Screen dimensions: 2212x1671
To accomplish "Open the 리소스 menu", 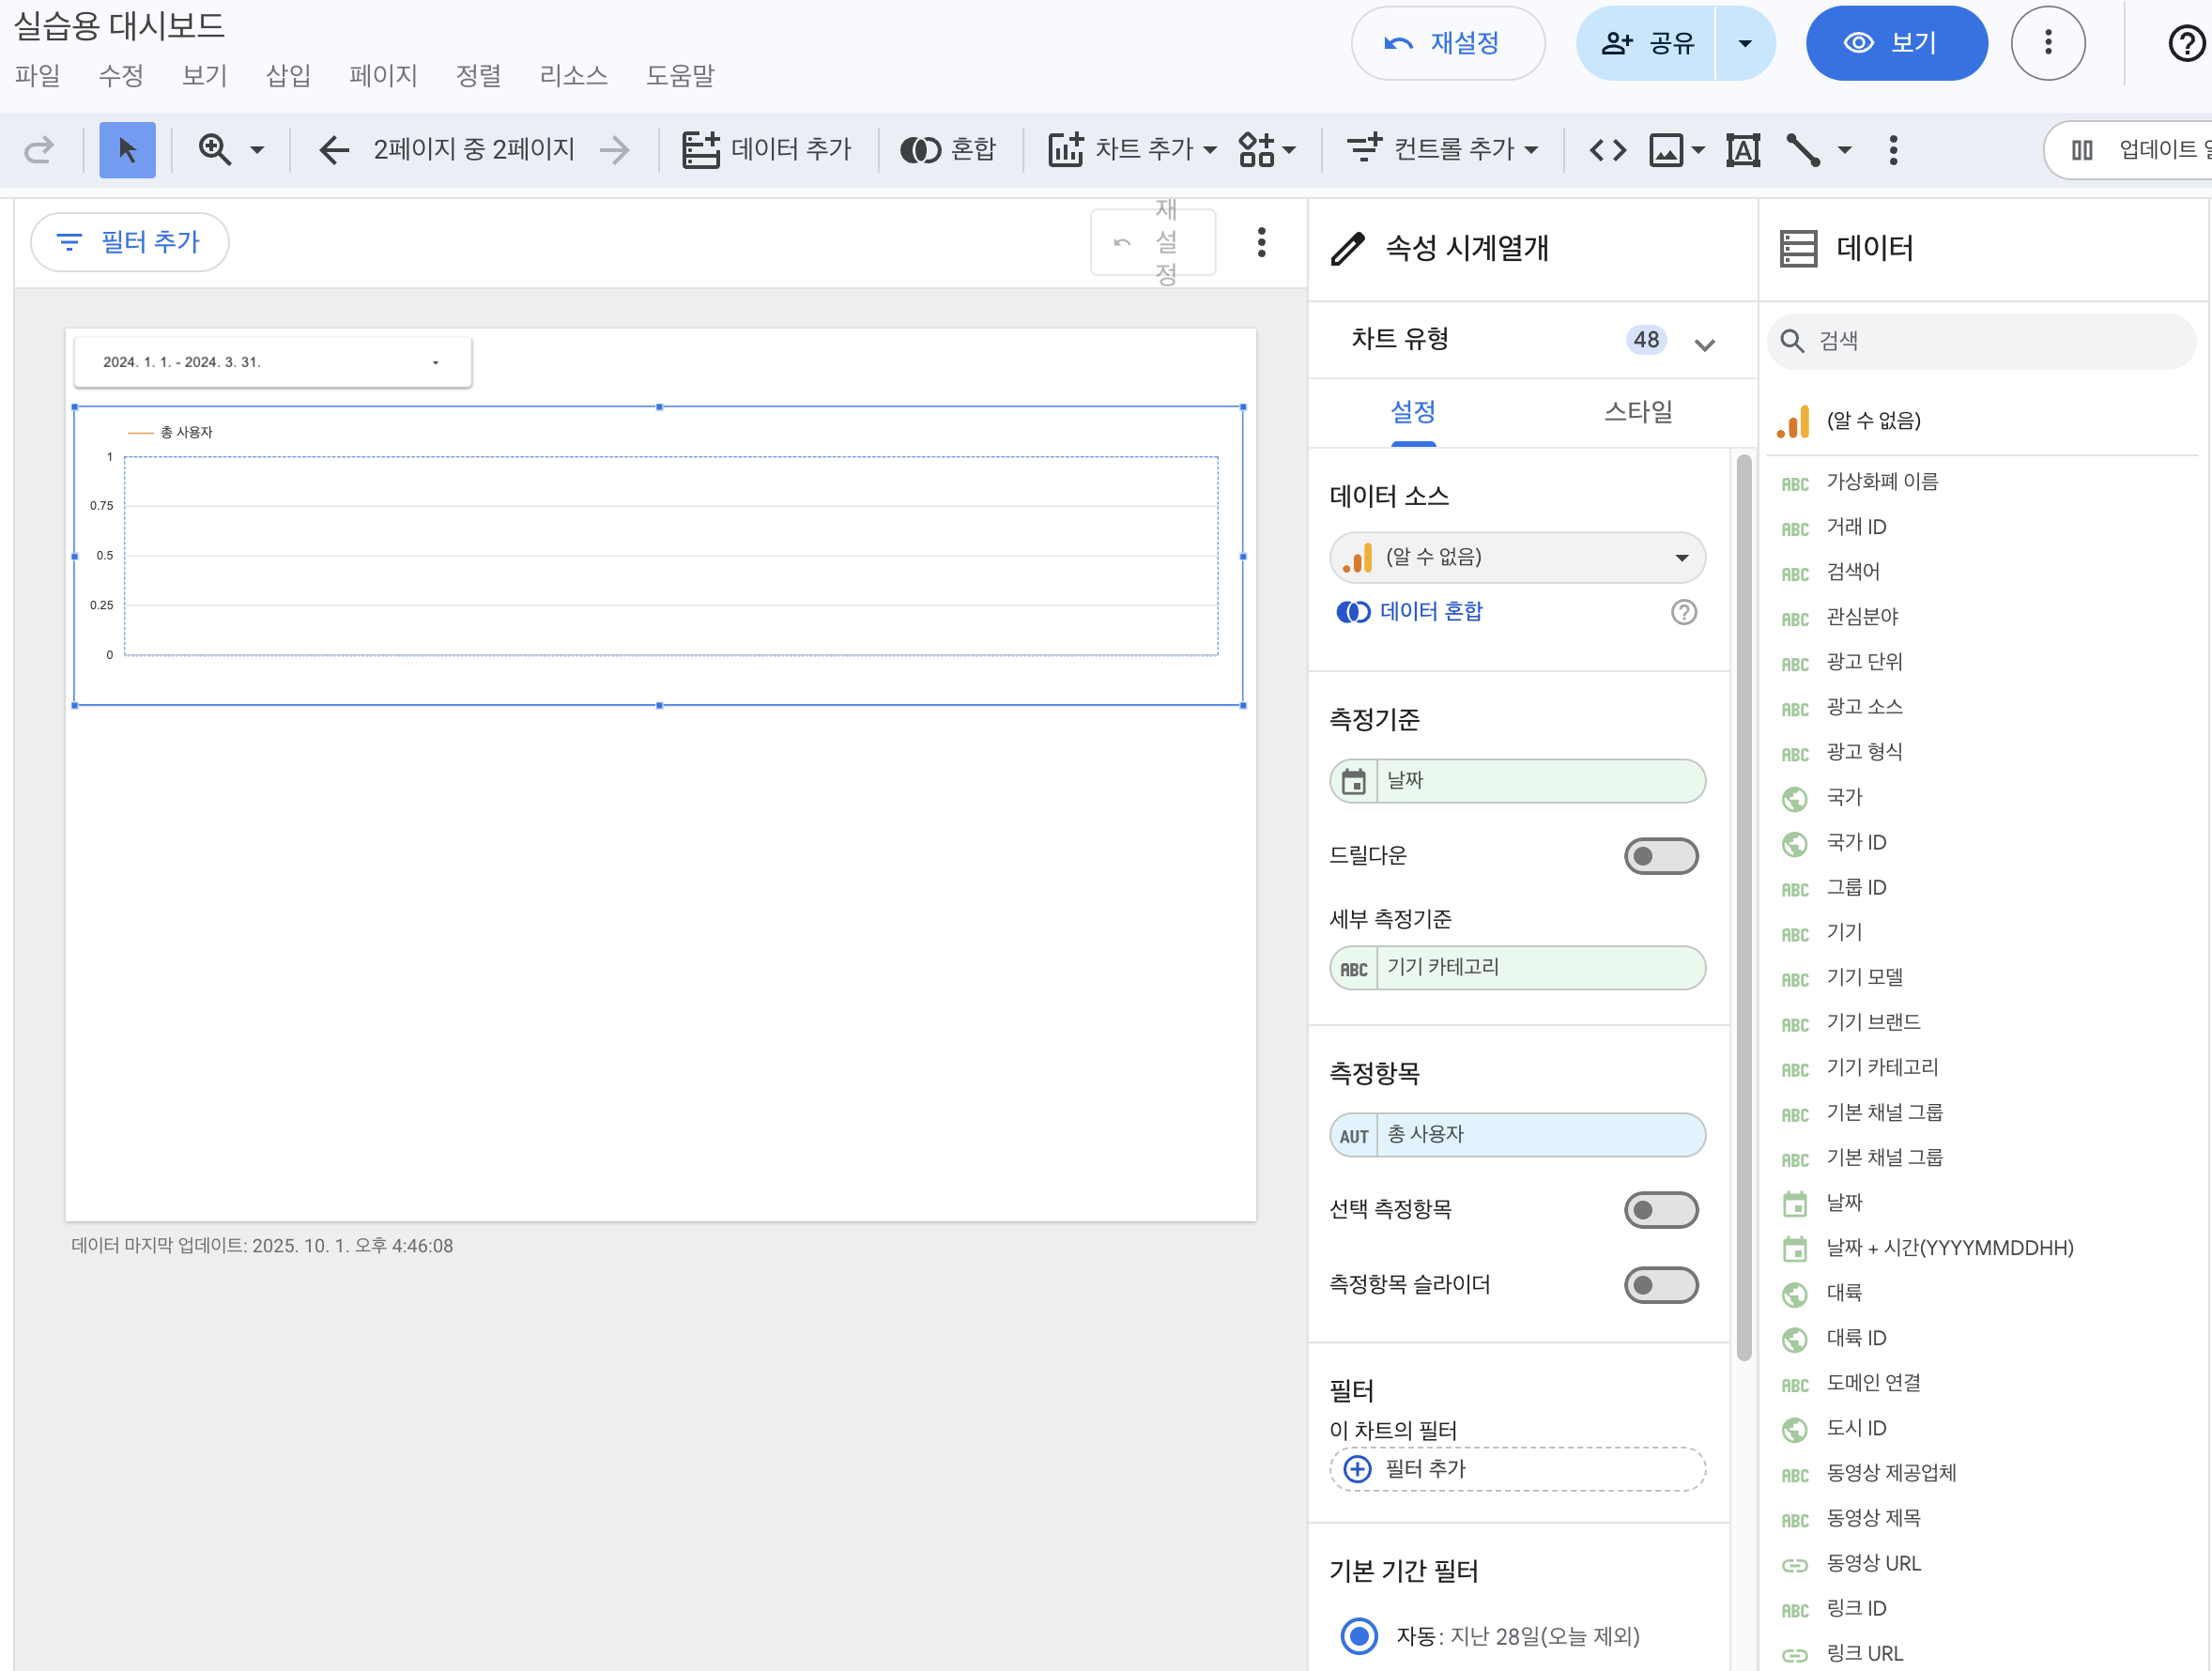I will (573, 76).
